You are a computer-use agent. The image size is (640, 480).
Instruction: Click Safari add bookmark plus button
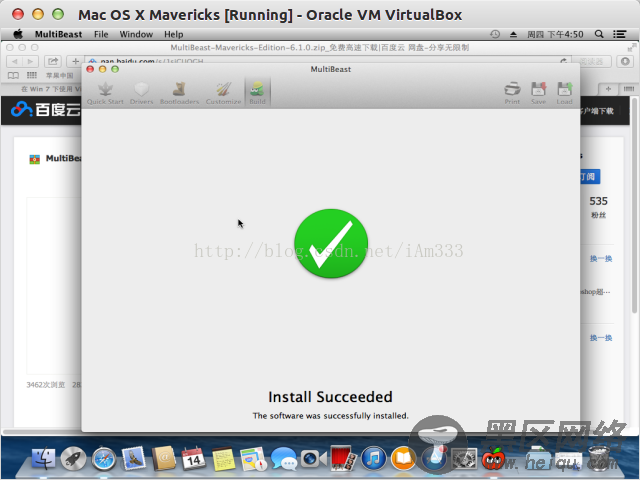(x=75, y=61)
